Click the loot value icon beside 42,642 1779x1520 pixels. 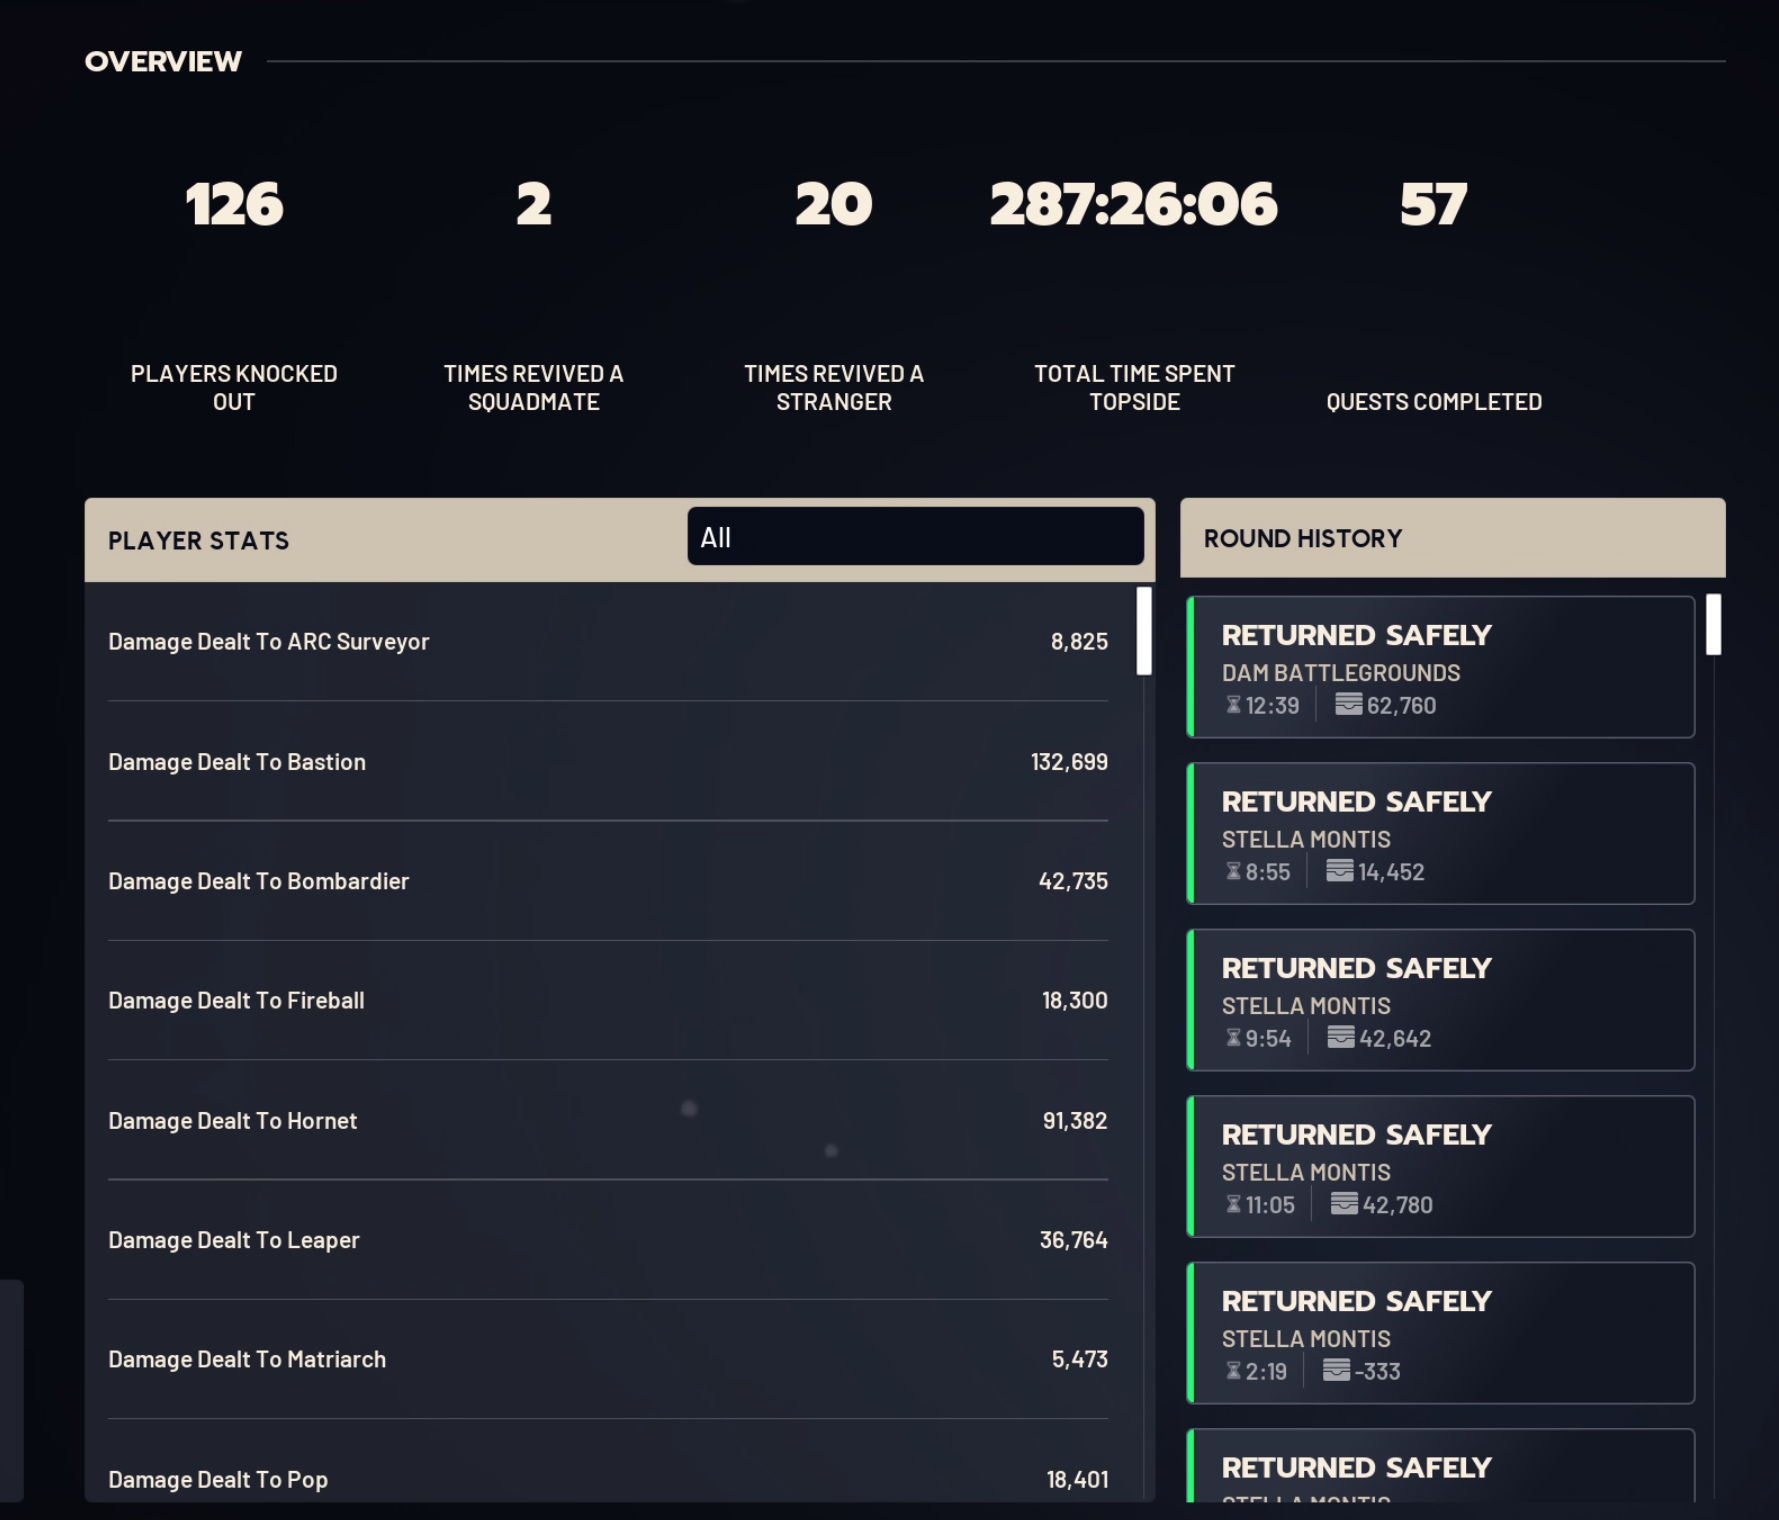click(x=1340, y=1037)
